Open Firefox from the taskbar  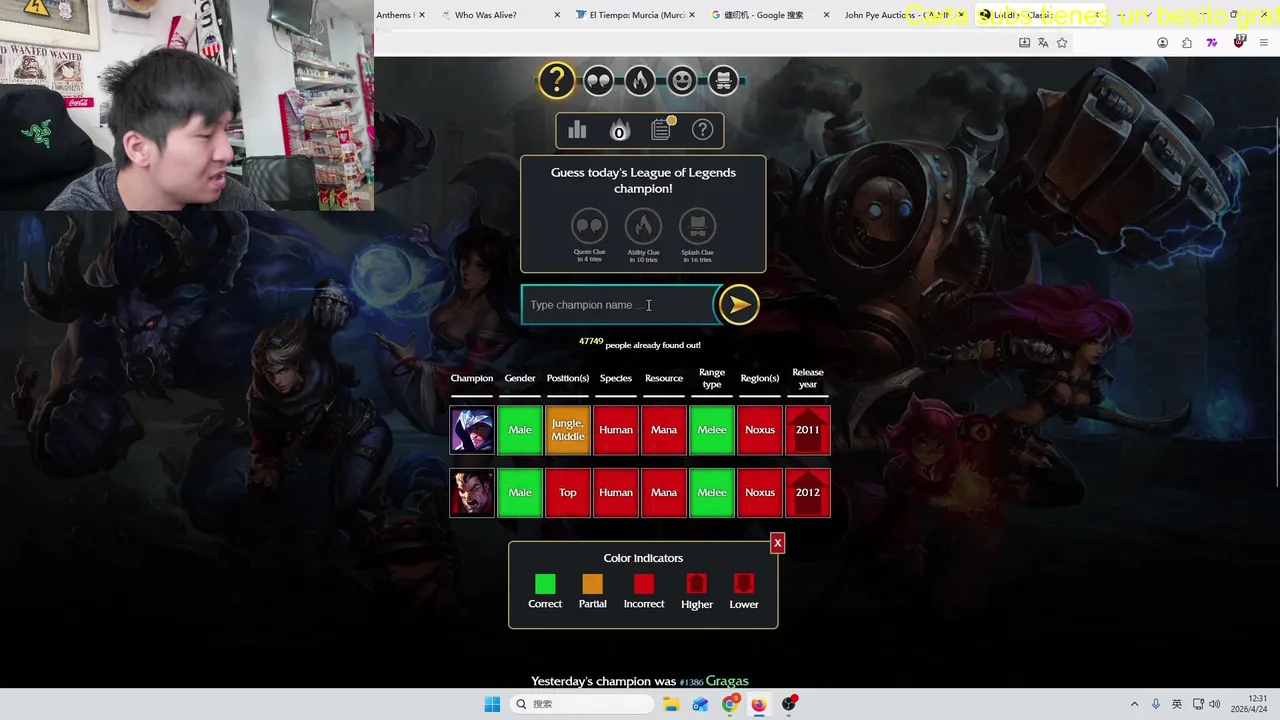tap(759, 704)
